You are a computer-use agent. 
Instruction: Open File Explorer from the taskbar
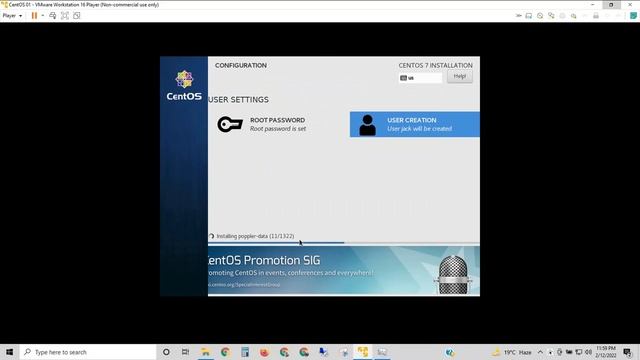coord(205,352)
